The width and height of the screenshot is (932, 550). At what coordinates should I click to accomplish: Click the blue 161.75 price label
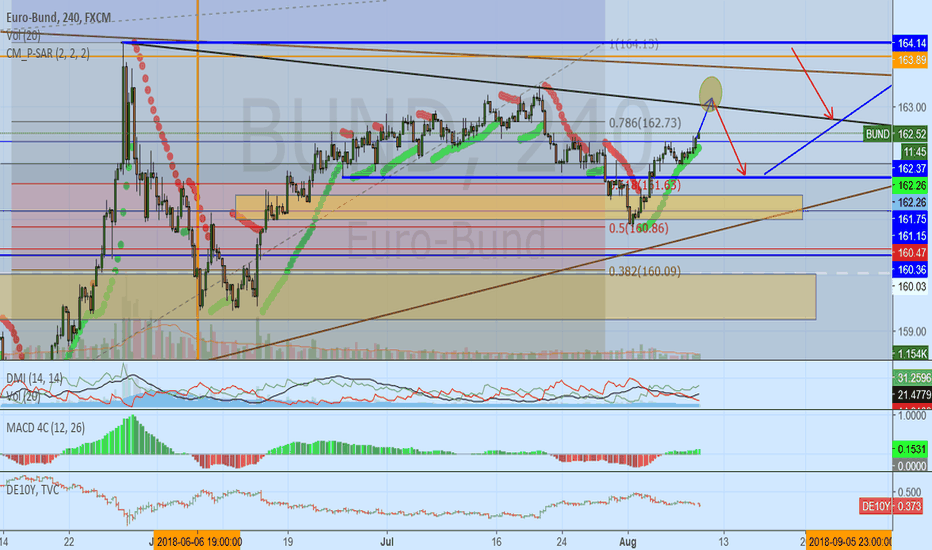coord(911,219)
